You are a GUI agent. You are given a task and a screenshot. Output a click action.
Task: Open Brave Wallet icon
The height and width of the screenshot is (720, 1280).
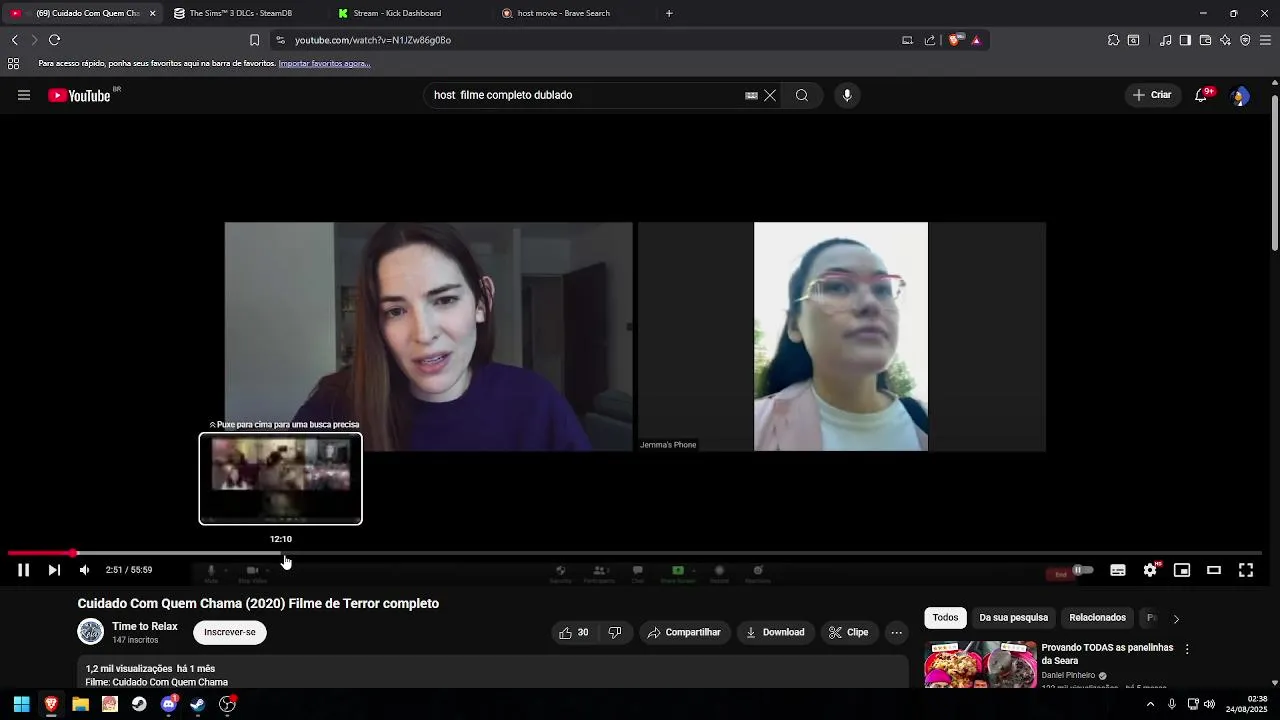click(1205, 40)
